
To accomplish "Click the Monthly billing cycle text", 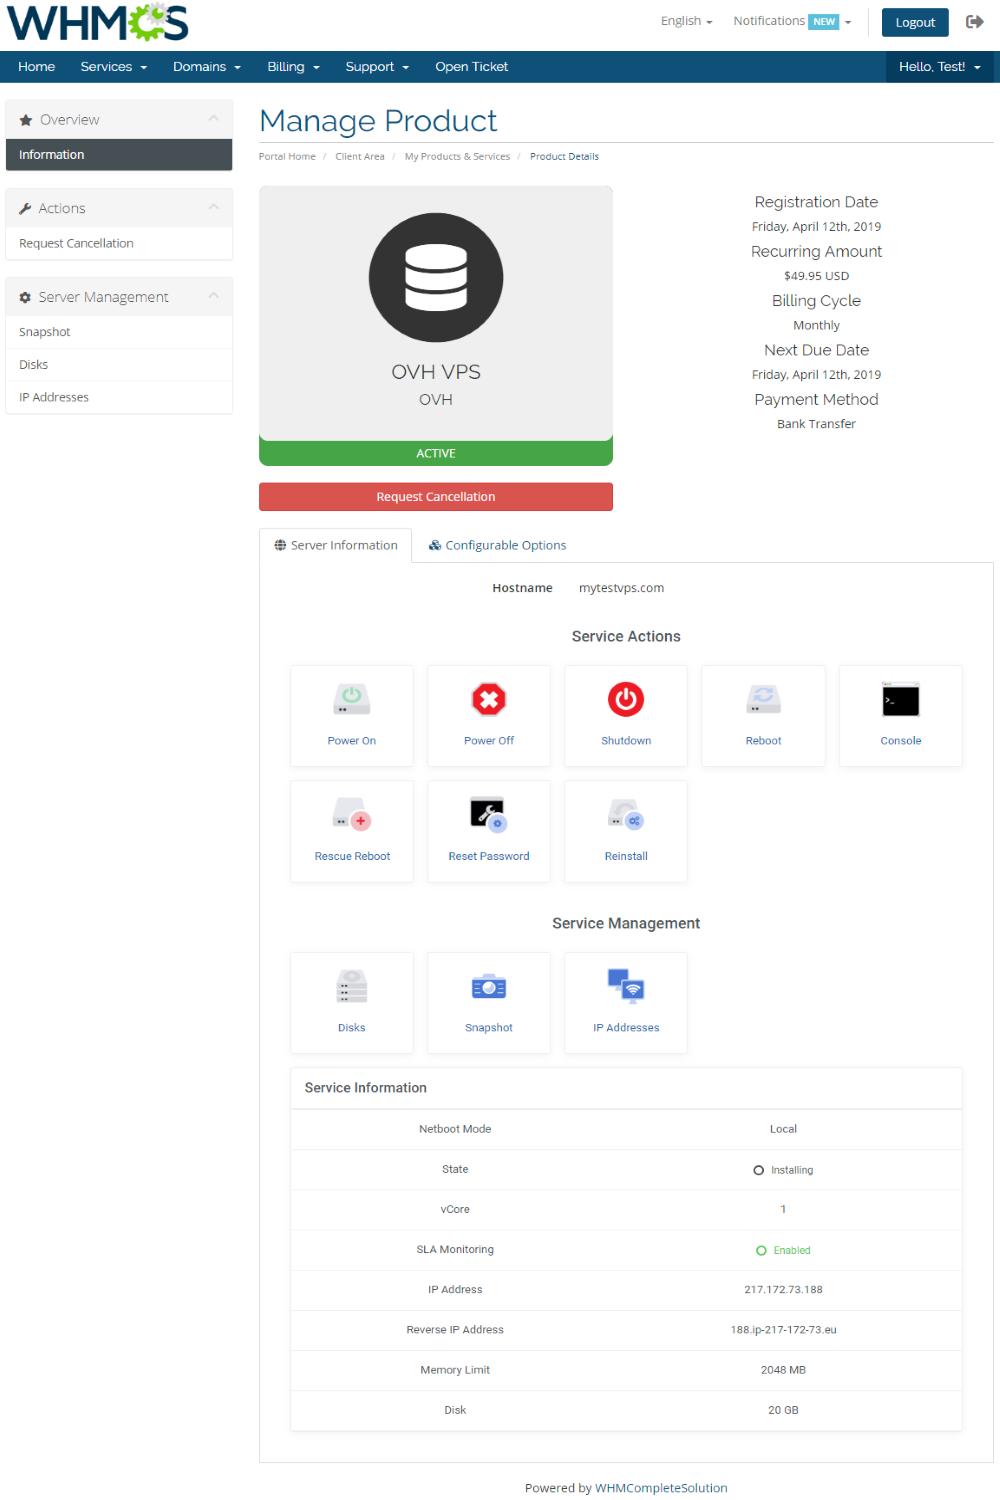I will point(816,326).
